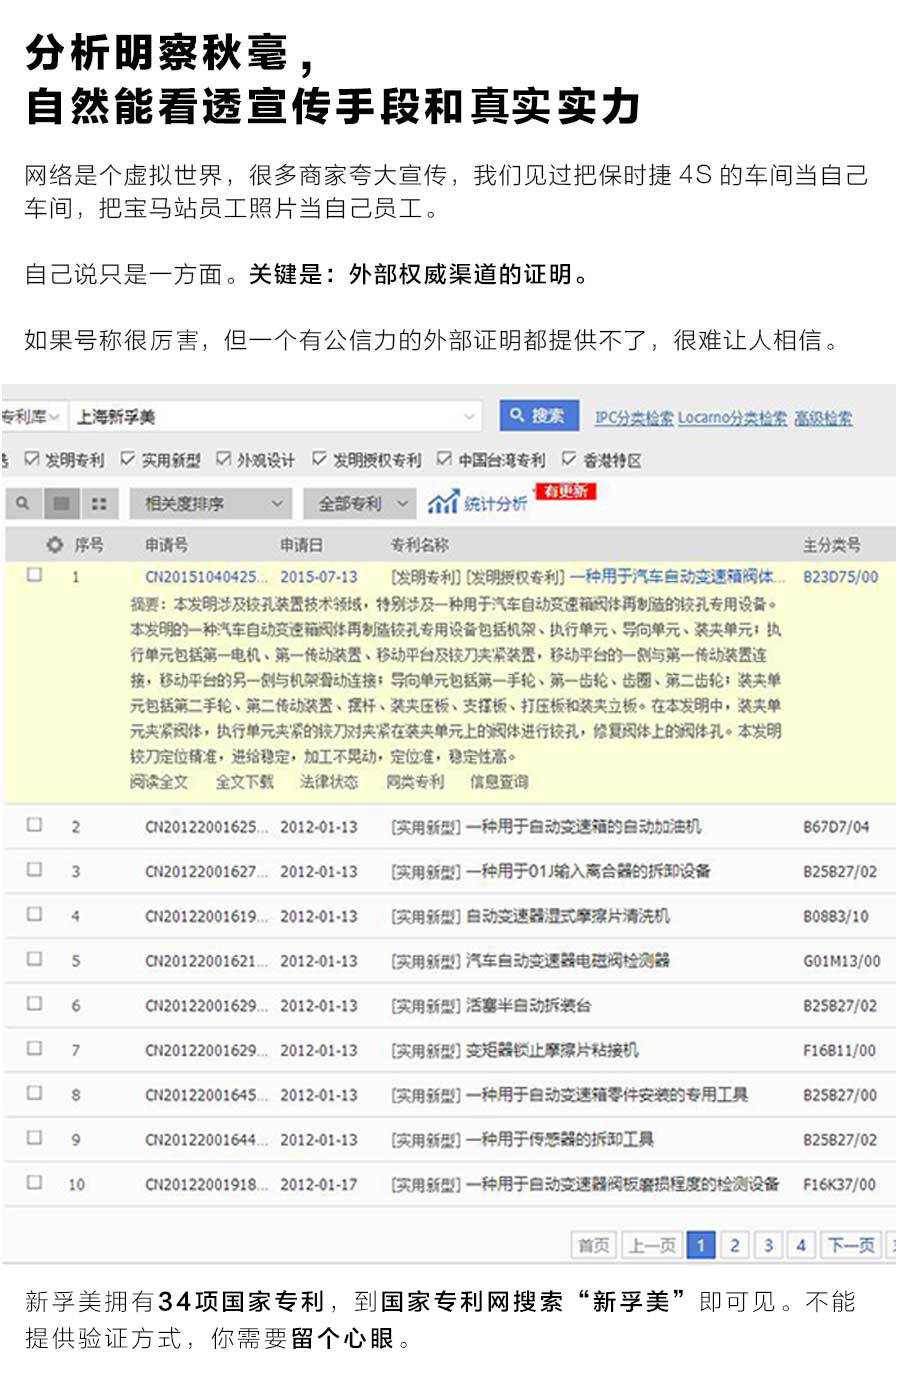
Task: Toggle 发明专利 checkbox
Action: coord(32,459)
